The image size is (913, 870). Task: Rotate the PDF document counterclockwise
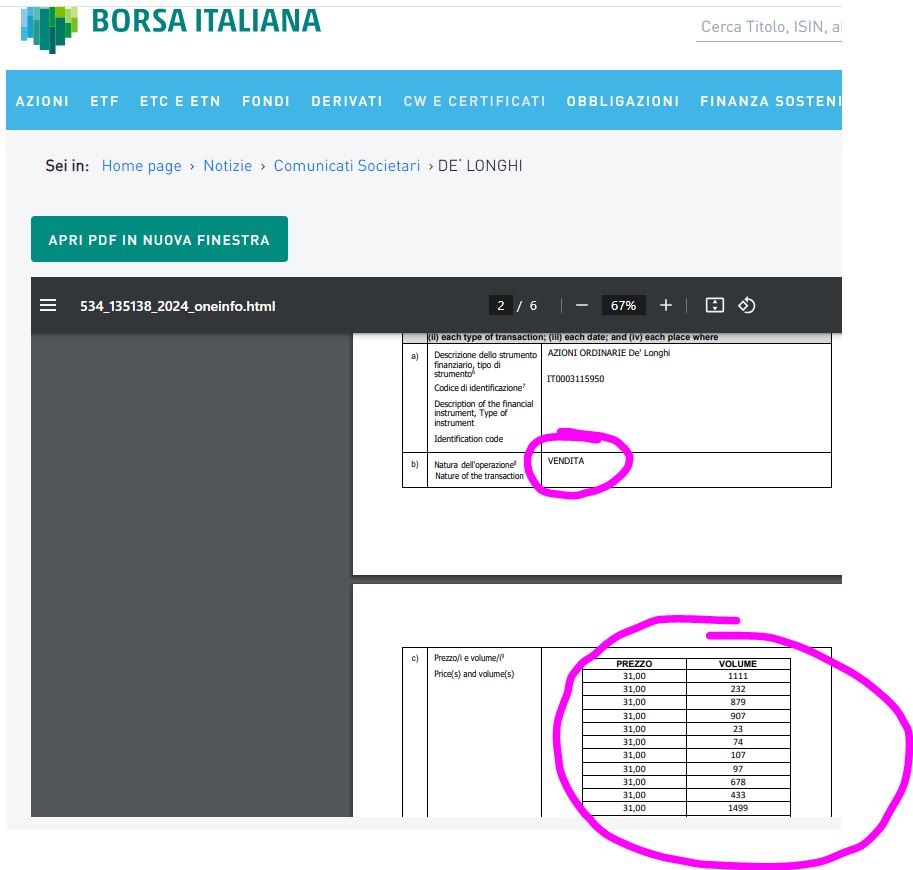746,305
